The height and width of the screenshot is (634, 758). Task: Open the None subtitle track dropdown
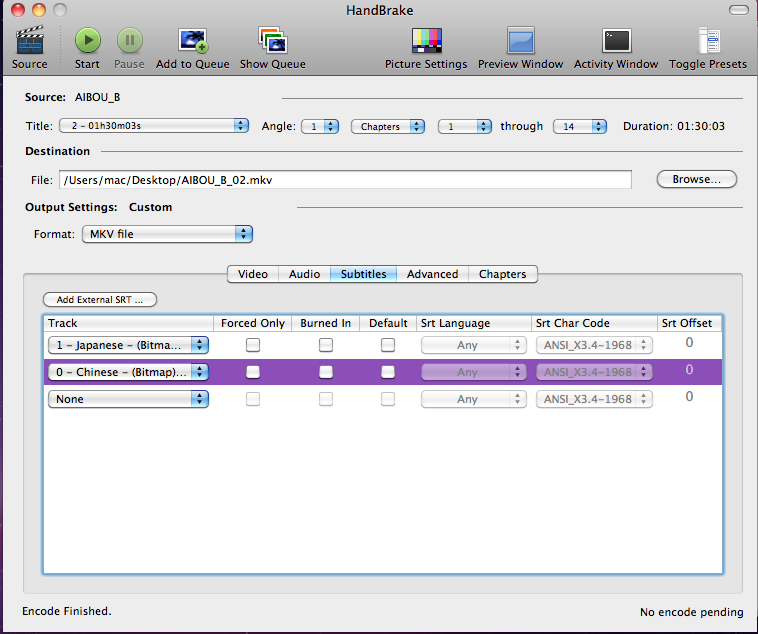[x=128, y=399]
